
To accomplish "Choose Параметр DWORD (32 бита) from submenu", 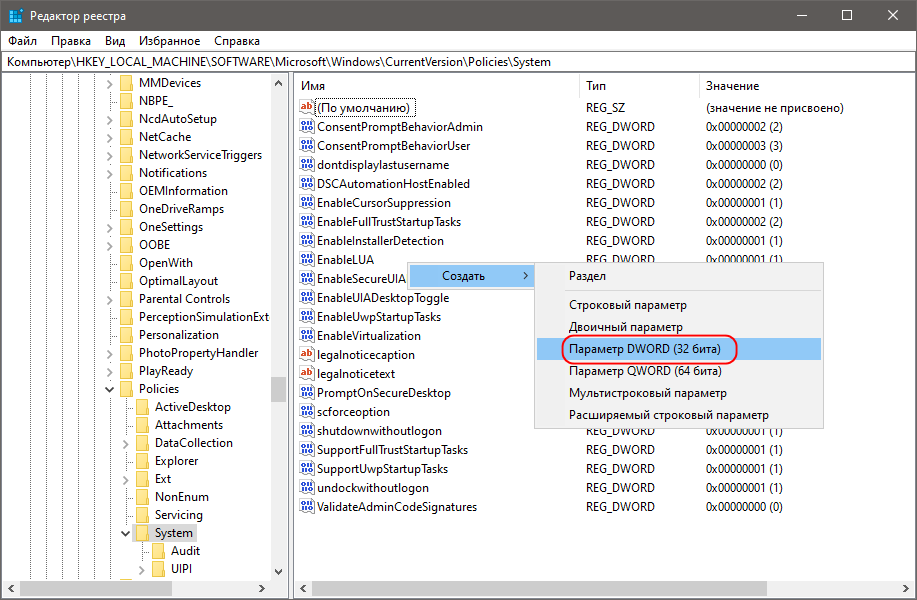I will click(x=679, y=349).
